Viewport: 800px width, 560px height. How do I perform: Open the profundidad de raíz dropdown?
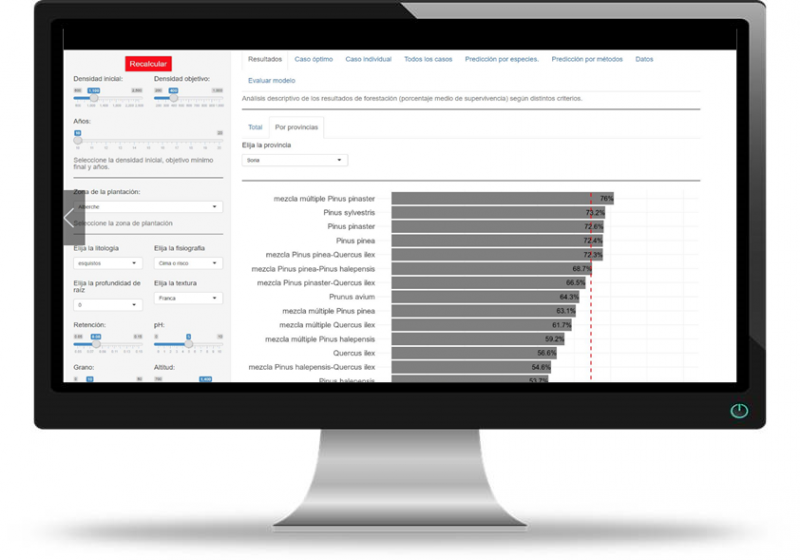tap(108, 304)
